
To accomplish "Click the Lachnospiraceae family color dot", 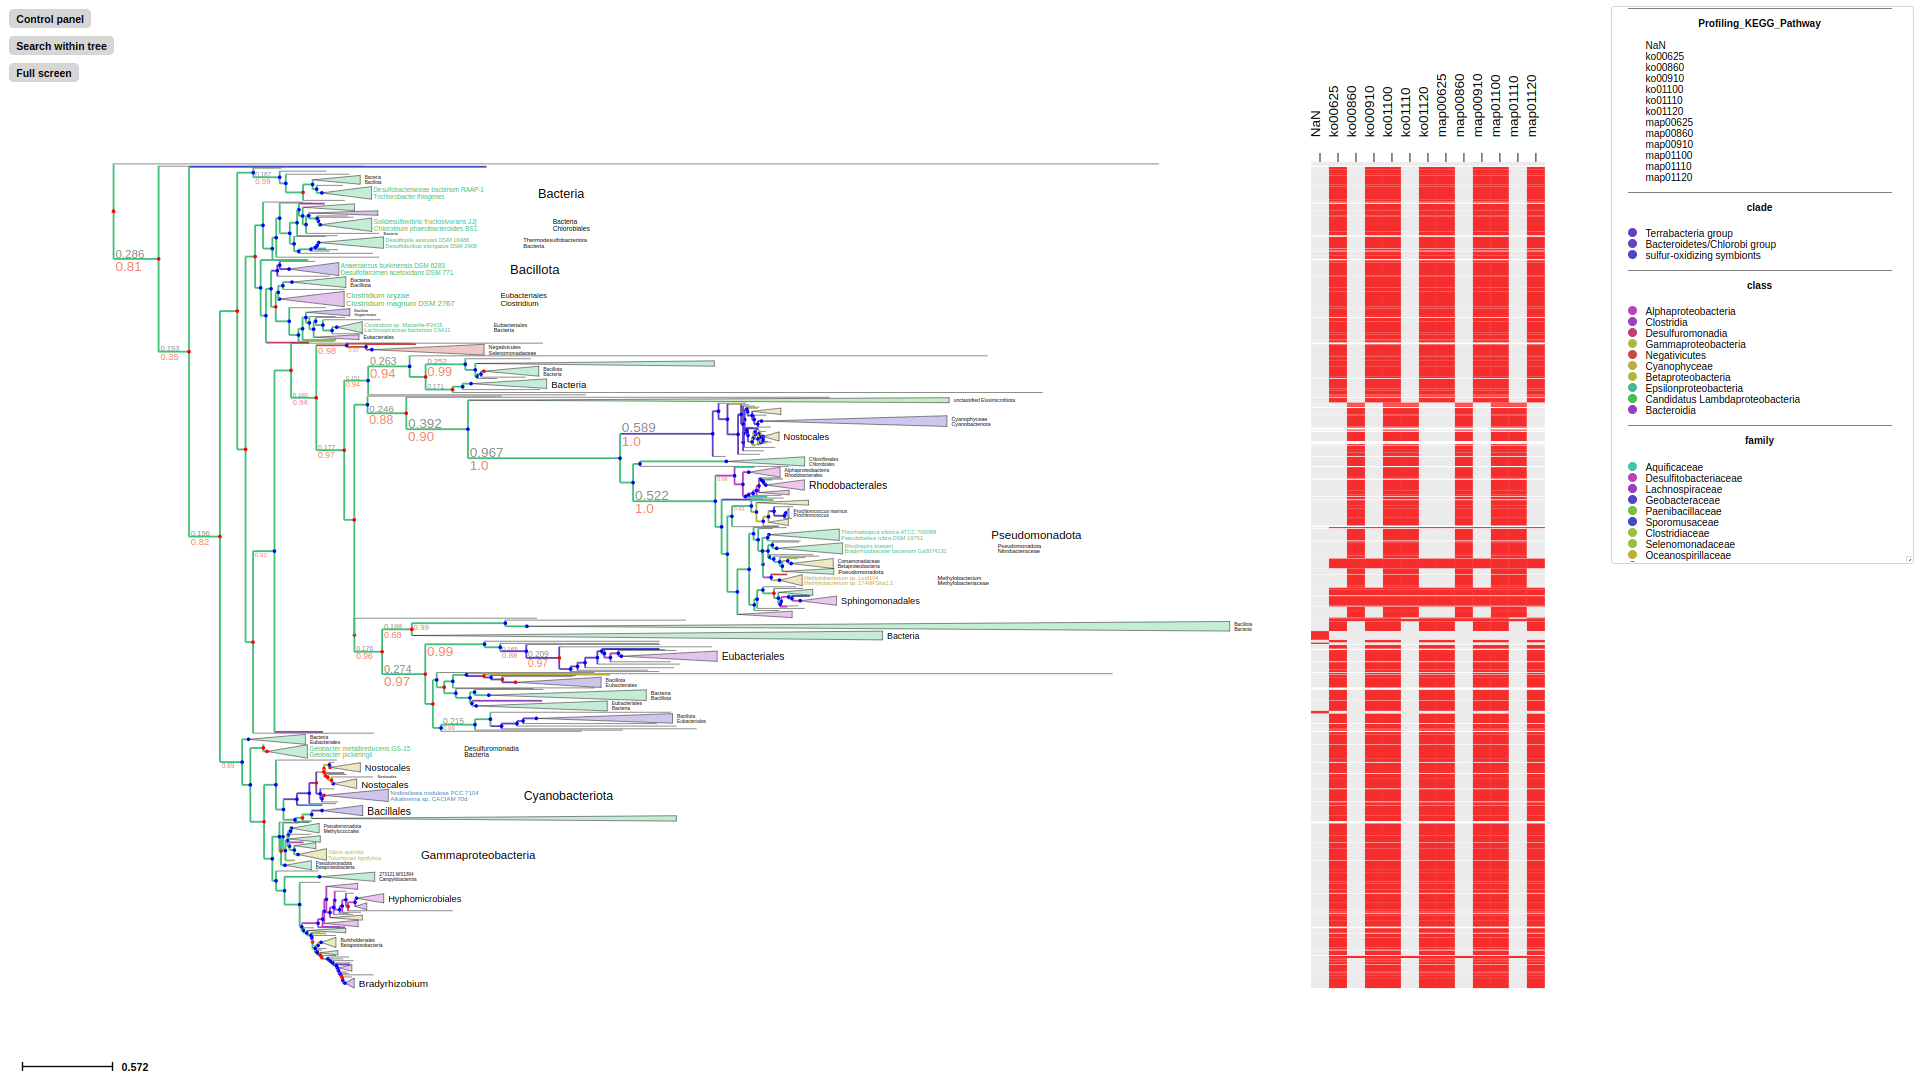I will (1633, 489).
